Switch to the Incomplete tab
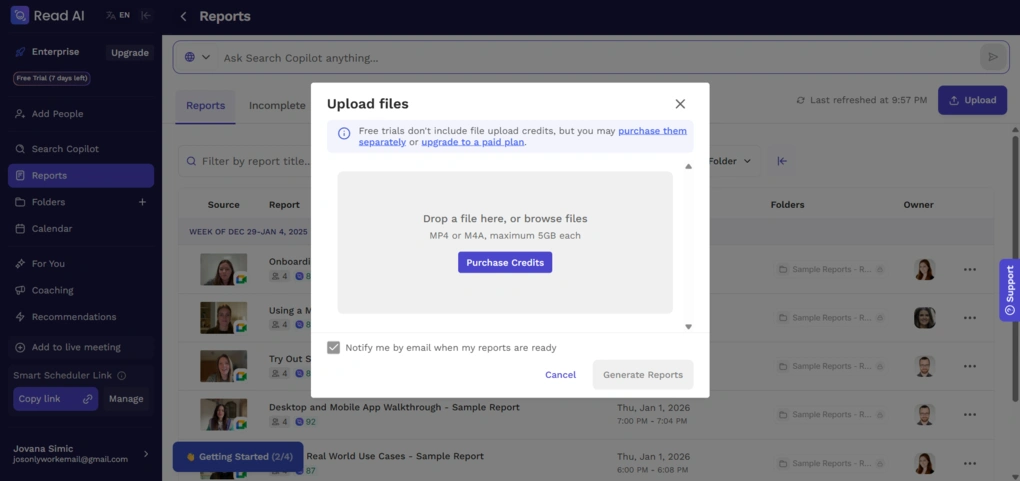1020x481 pixels. click(x=276, y=105)
